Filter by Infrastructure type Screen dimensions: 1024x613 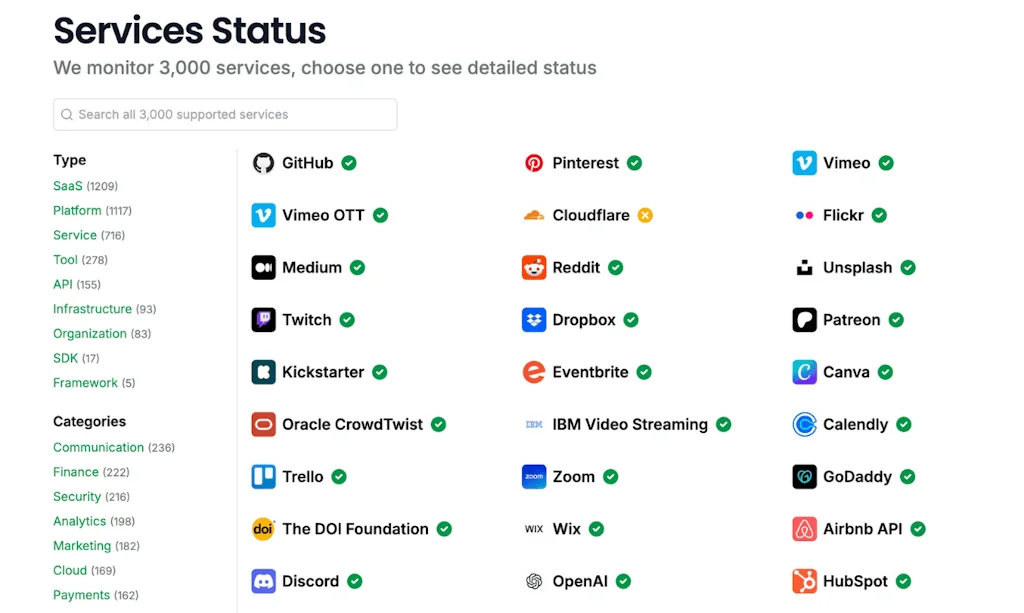tap(92, 309)
